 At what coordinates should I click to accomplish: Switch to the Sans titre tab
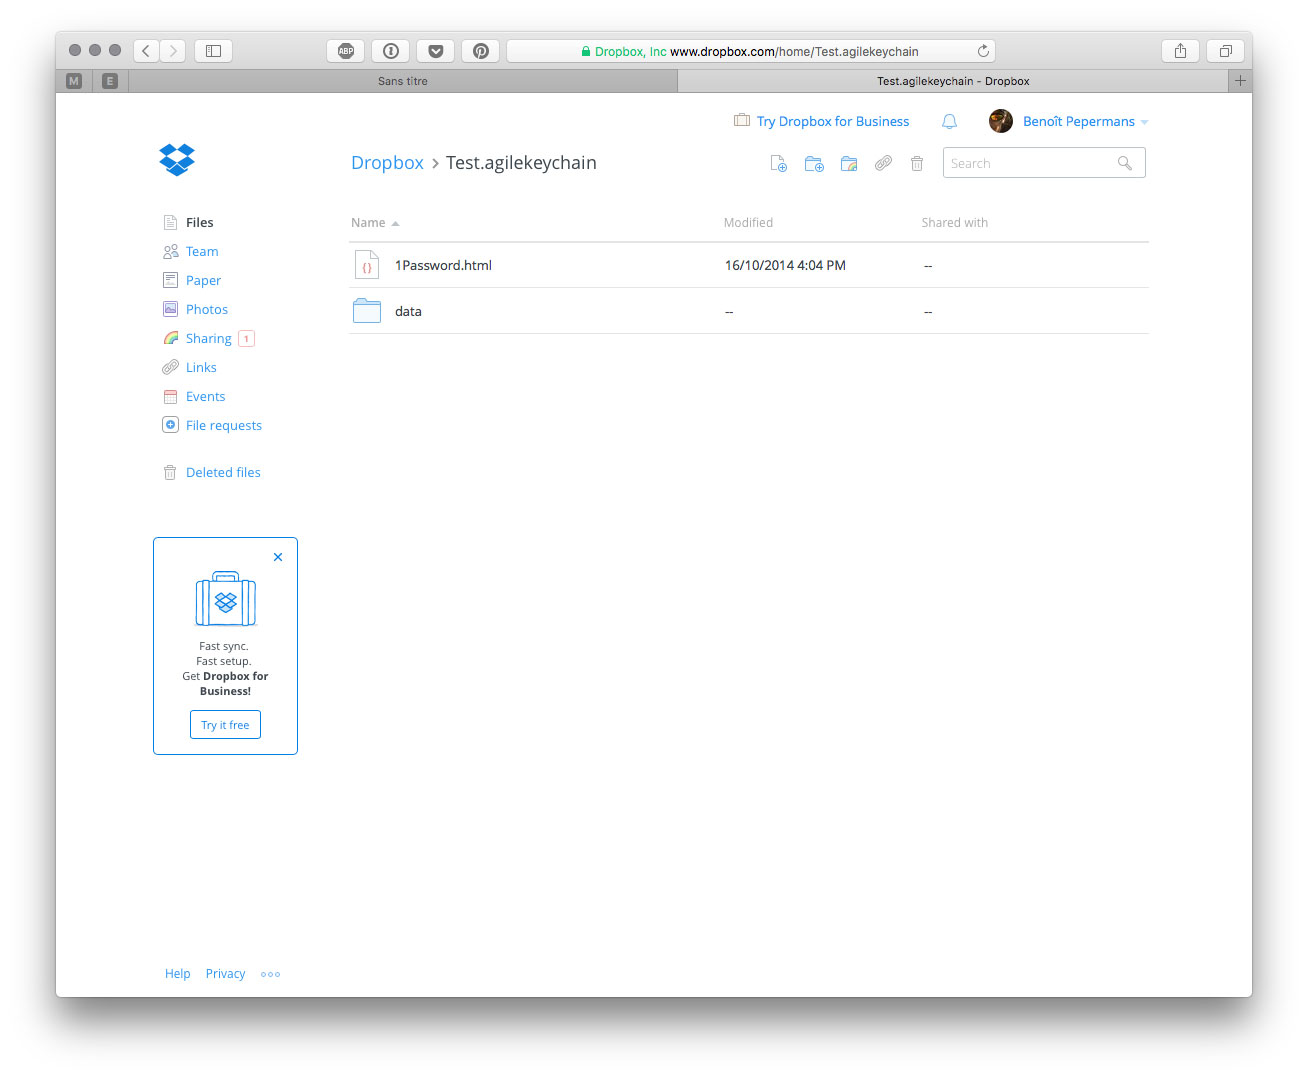403,81
